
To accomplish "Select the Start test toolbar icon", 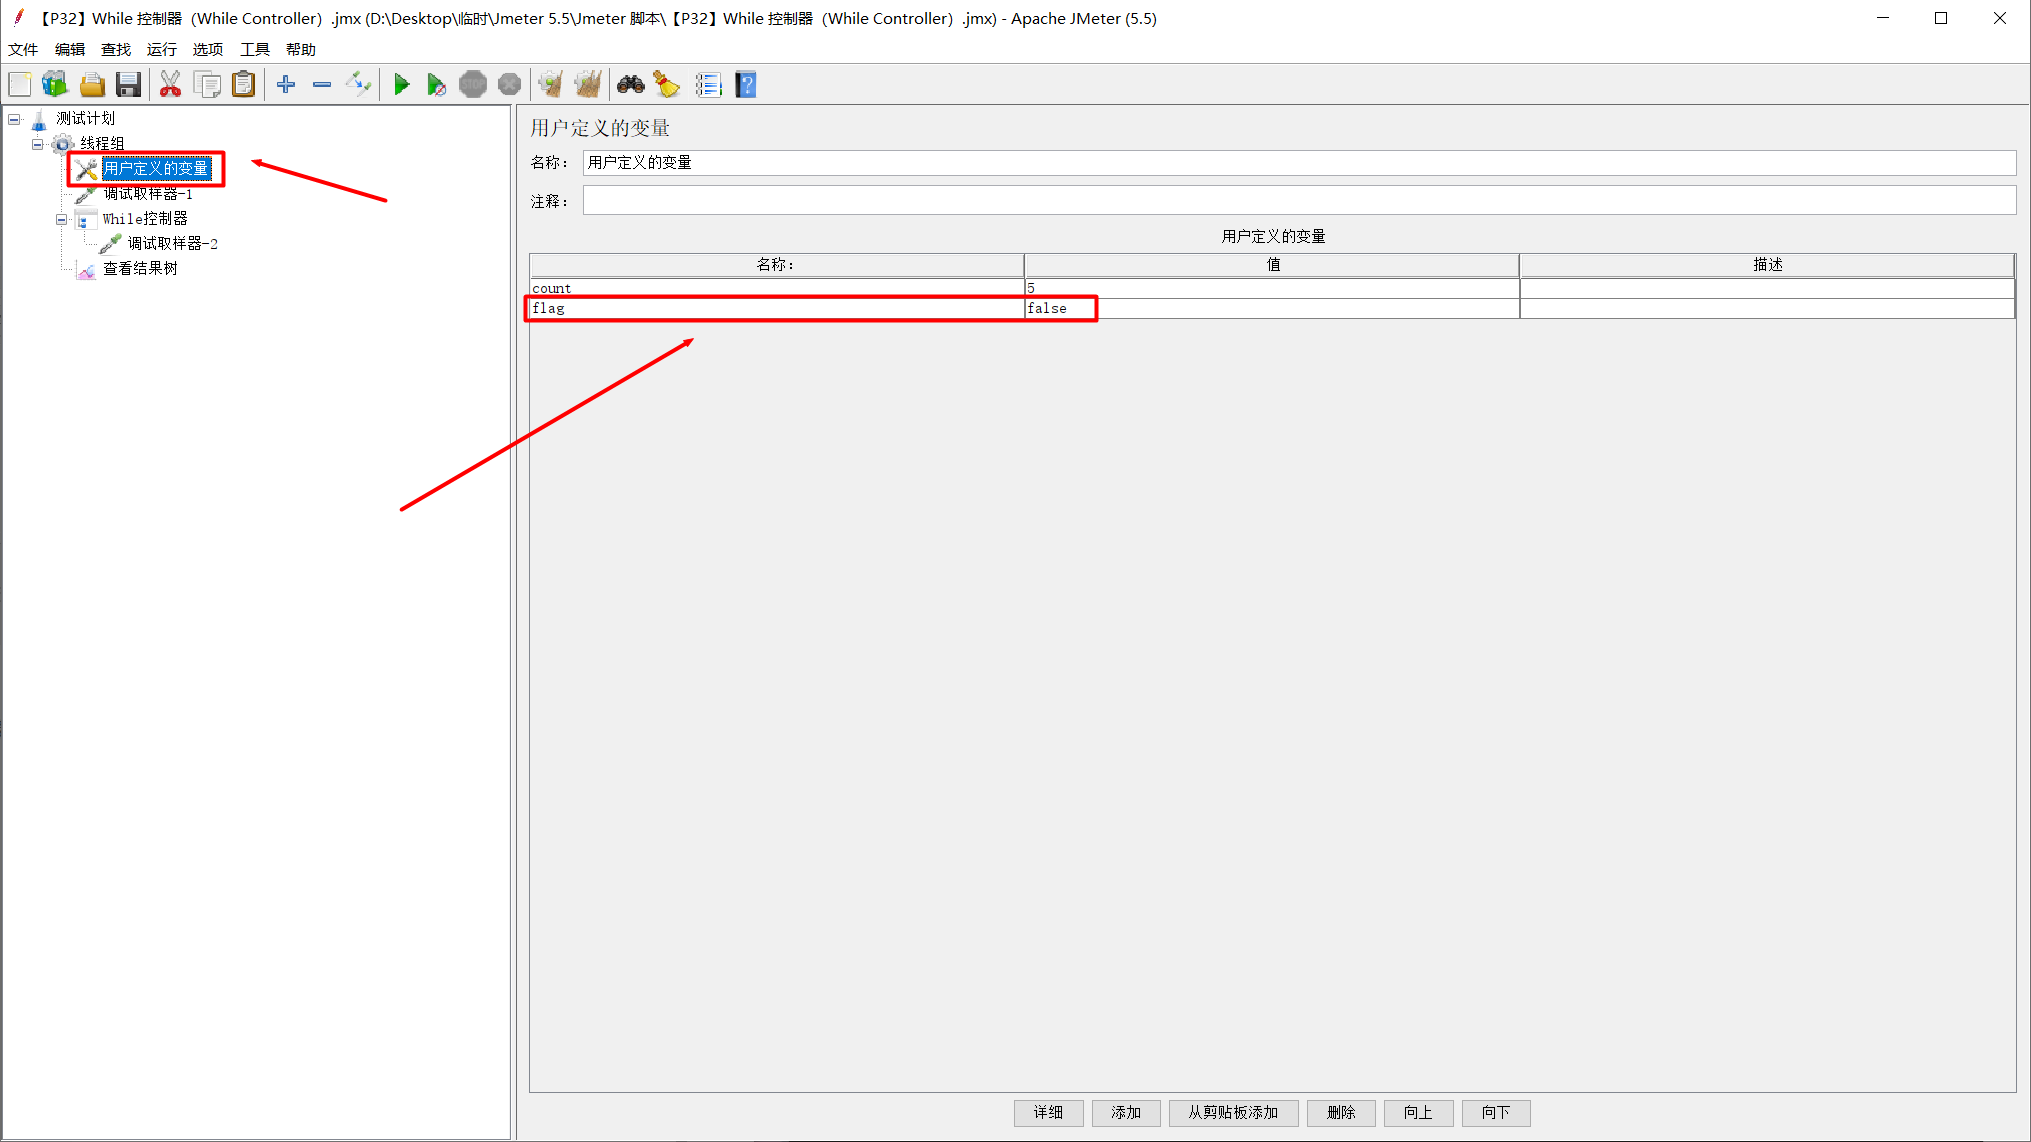I will tap(402, 84).
